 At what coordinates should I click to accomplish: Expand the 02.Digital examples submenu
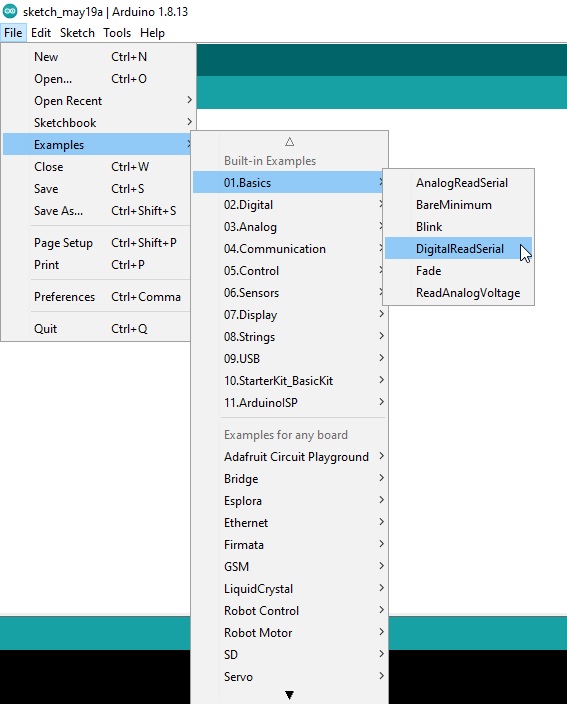coord(290,205)
